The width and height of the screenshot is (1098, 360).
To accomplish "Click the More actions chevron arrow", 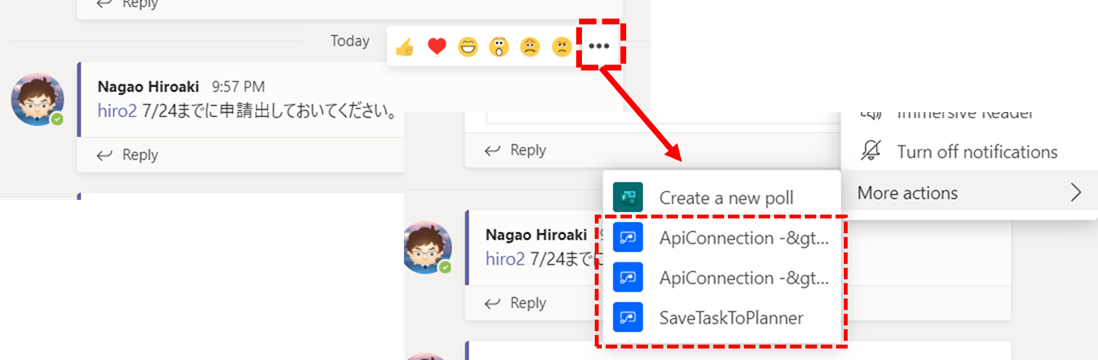I will click(x=1076, y=193).
